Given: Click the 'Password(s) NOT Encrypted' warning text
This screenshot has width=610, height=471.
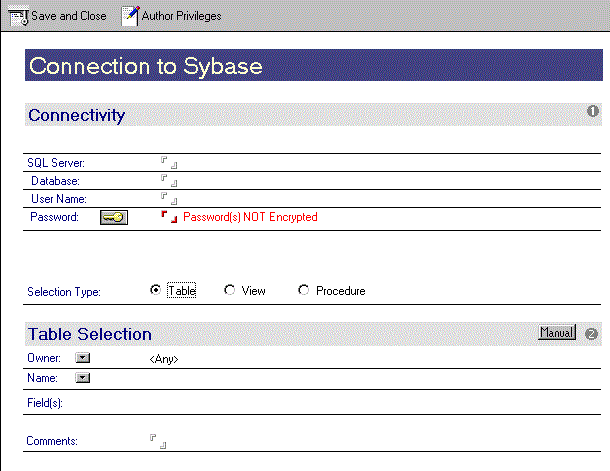Looking at the screenshot, I should click(x=250, y=217).
